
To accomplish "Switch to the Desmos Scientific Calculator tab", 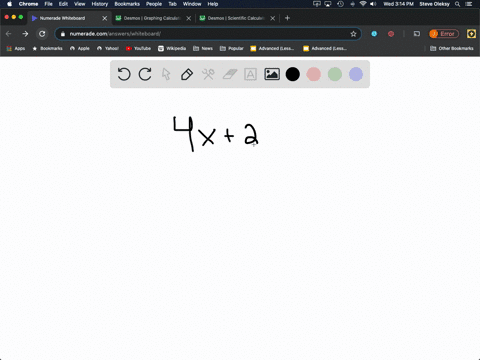I will (x=236, y=18).
